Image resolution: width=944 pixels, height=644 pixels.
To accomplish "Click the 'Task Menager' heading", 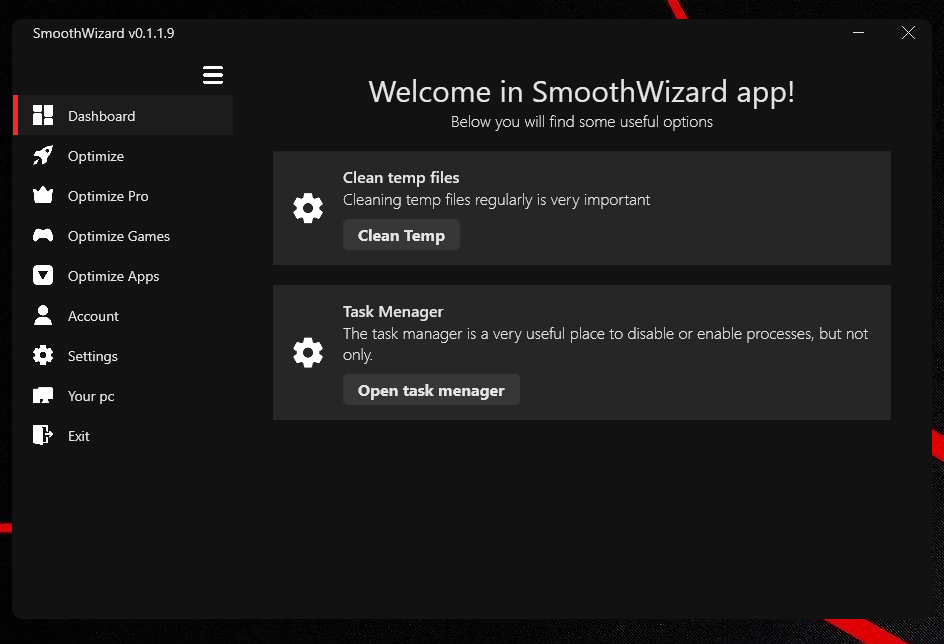I will tap(393, 311).
